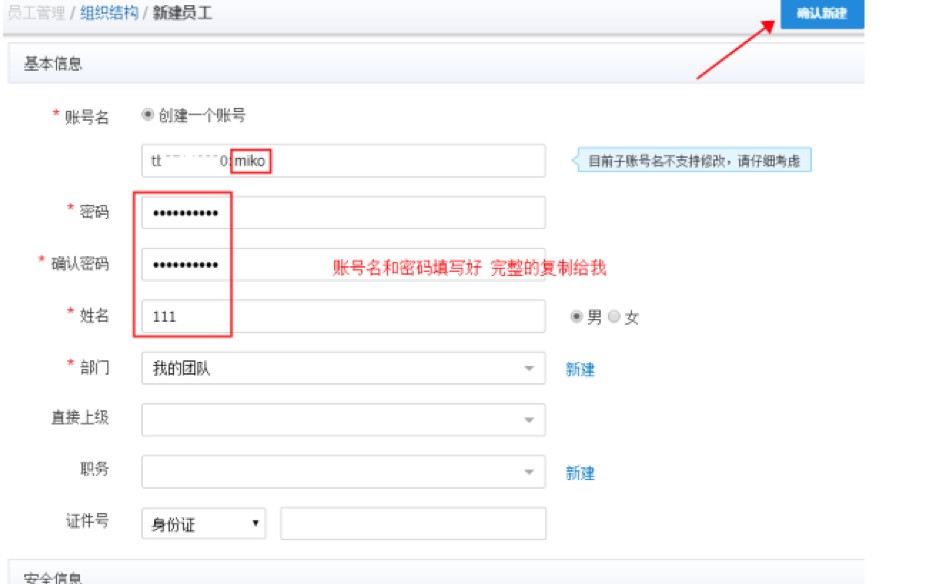The width and height of the screenshot is (943, 584).
Task: Click the 目前子账号名不支持修改 tooltip hint
Action: pyautogui.click(x=694, y=161)
